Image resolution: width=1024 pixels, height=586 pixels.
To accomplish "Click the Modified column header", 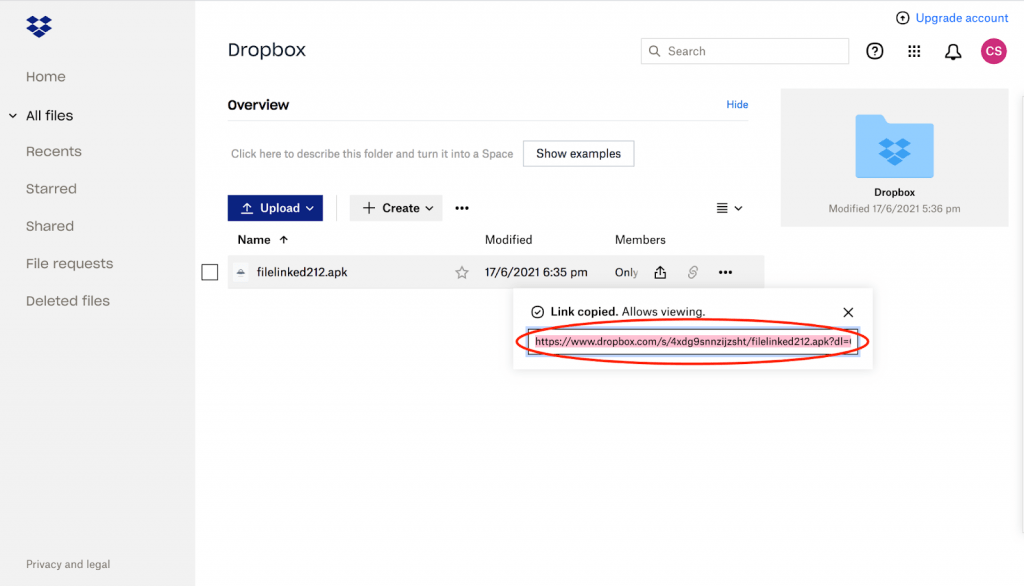I will coord(508,240).
